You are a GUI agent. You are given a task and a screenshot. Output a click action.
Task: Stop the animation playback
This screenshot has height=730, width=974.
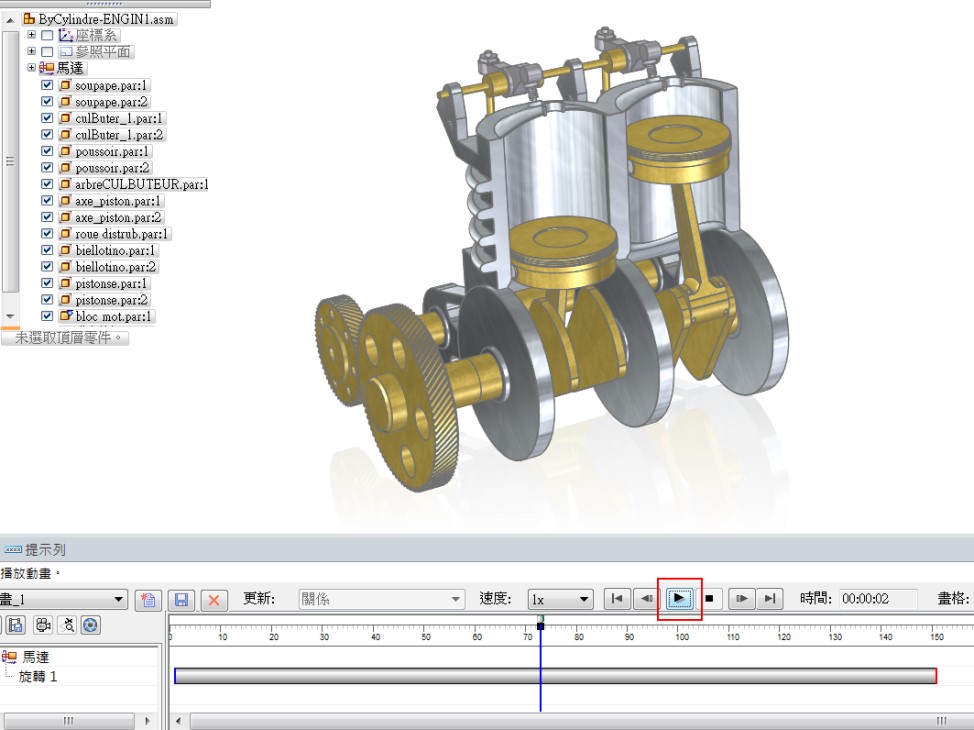click(x=710, y=599)
